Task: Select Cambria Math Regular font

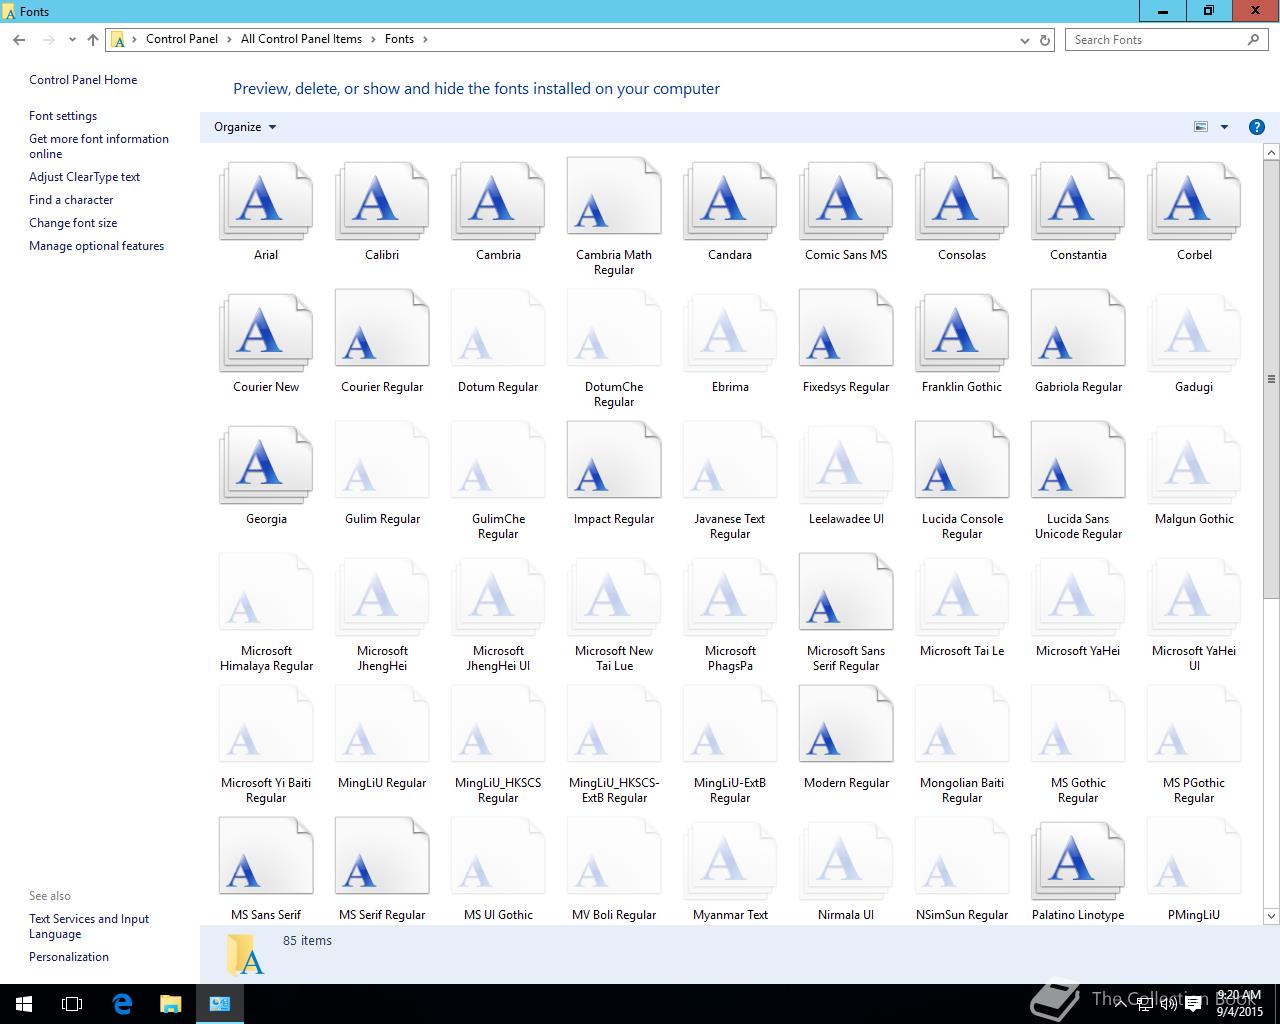Action: coord(614,196)
